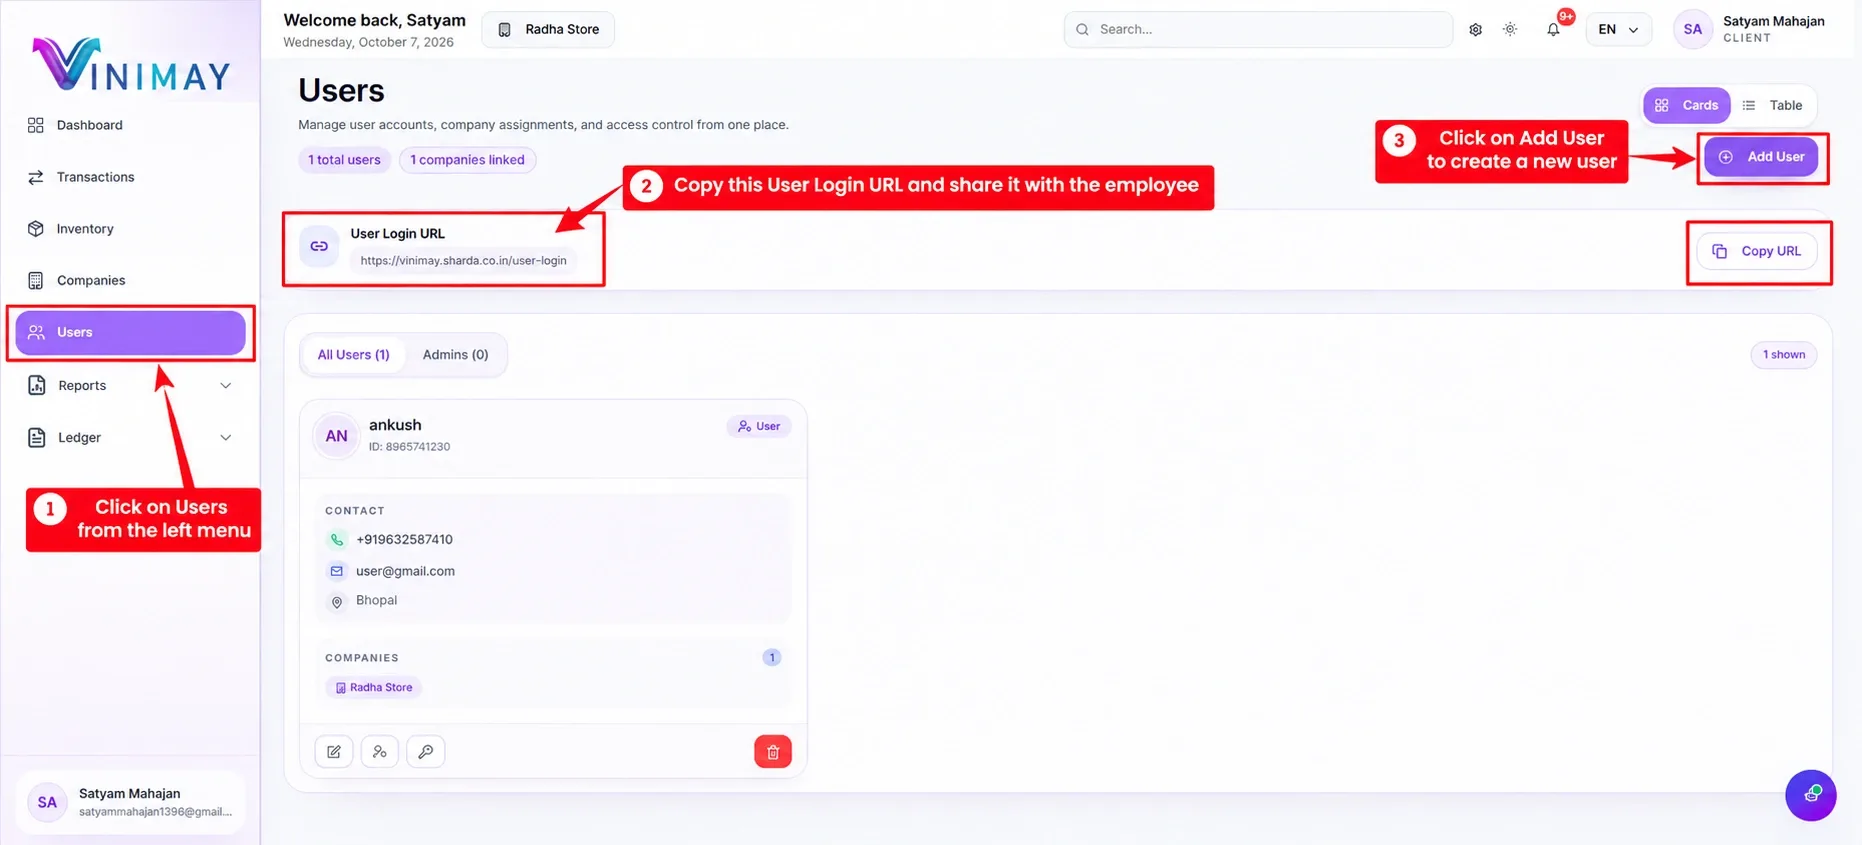The image size is (1862, 845).
Task: Switch to Table view
Action: 1773,105
